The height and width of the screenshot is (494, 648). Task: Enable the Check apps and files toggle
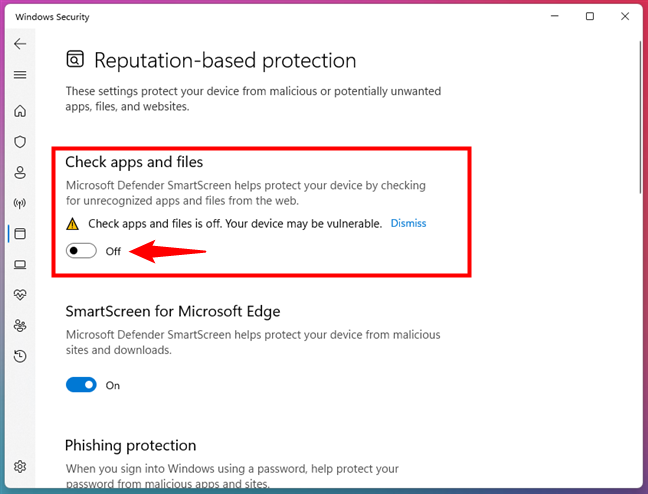tap(81, 251)
